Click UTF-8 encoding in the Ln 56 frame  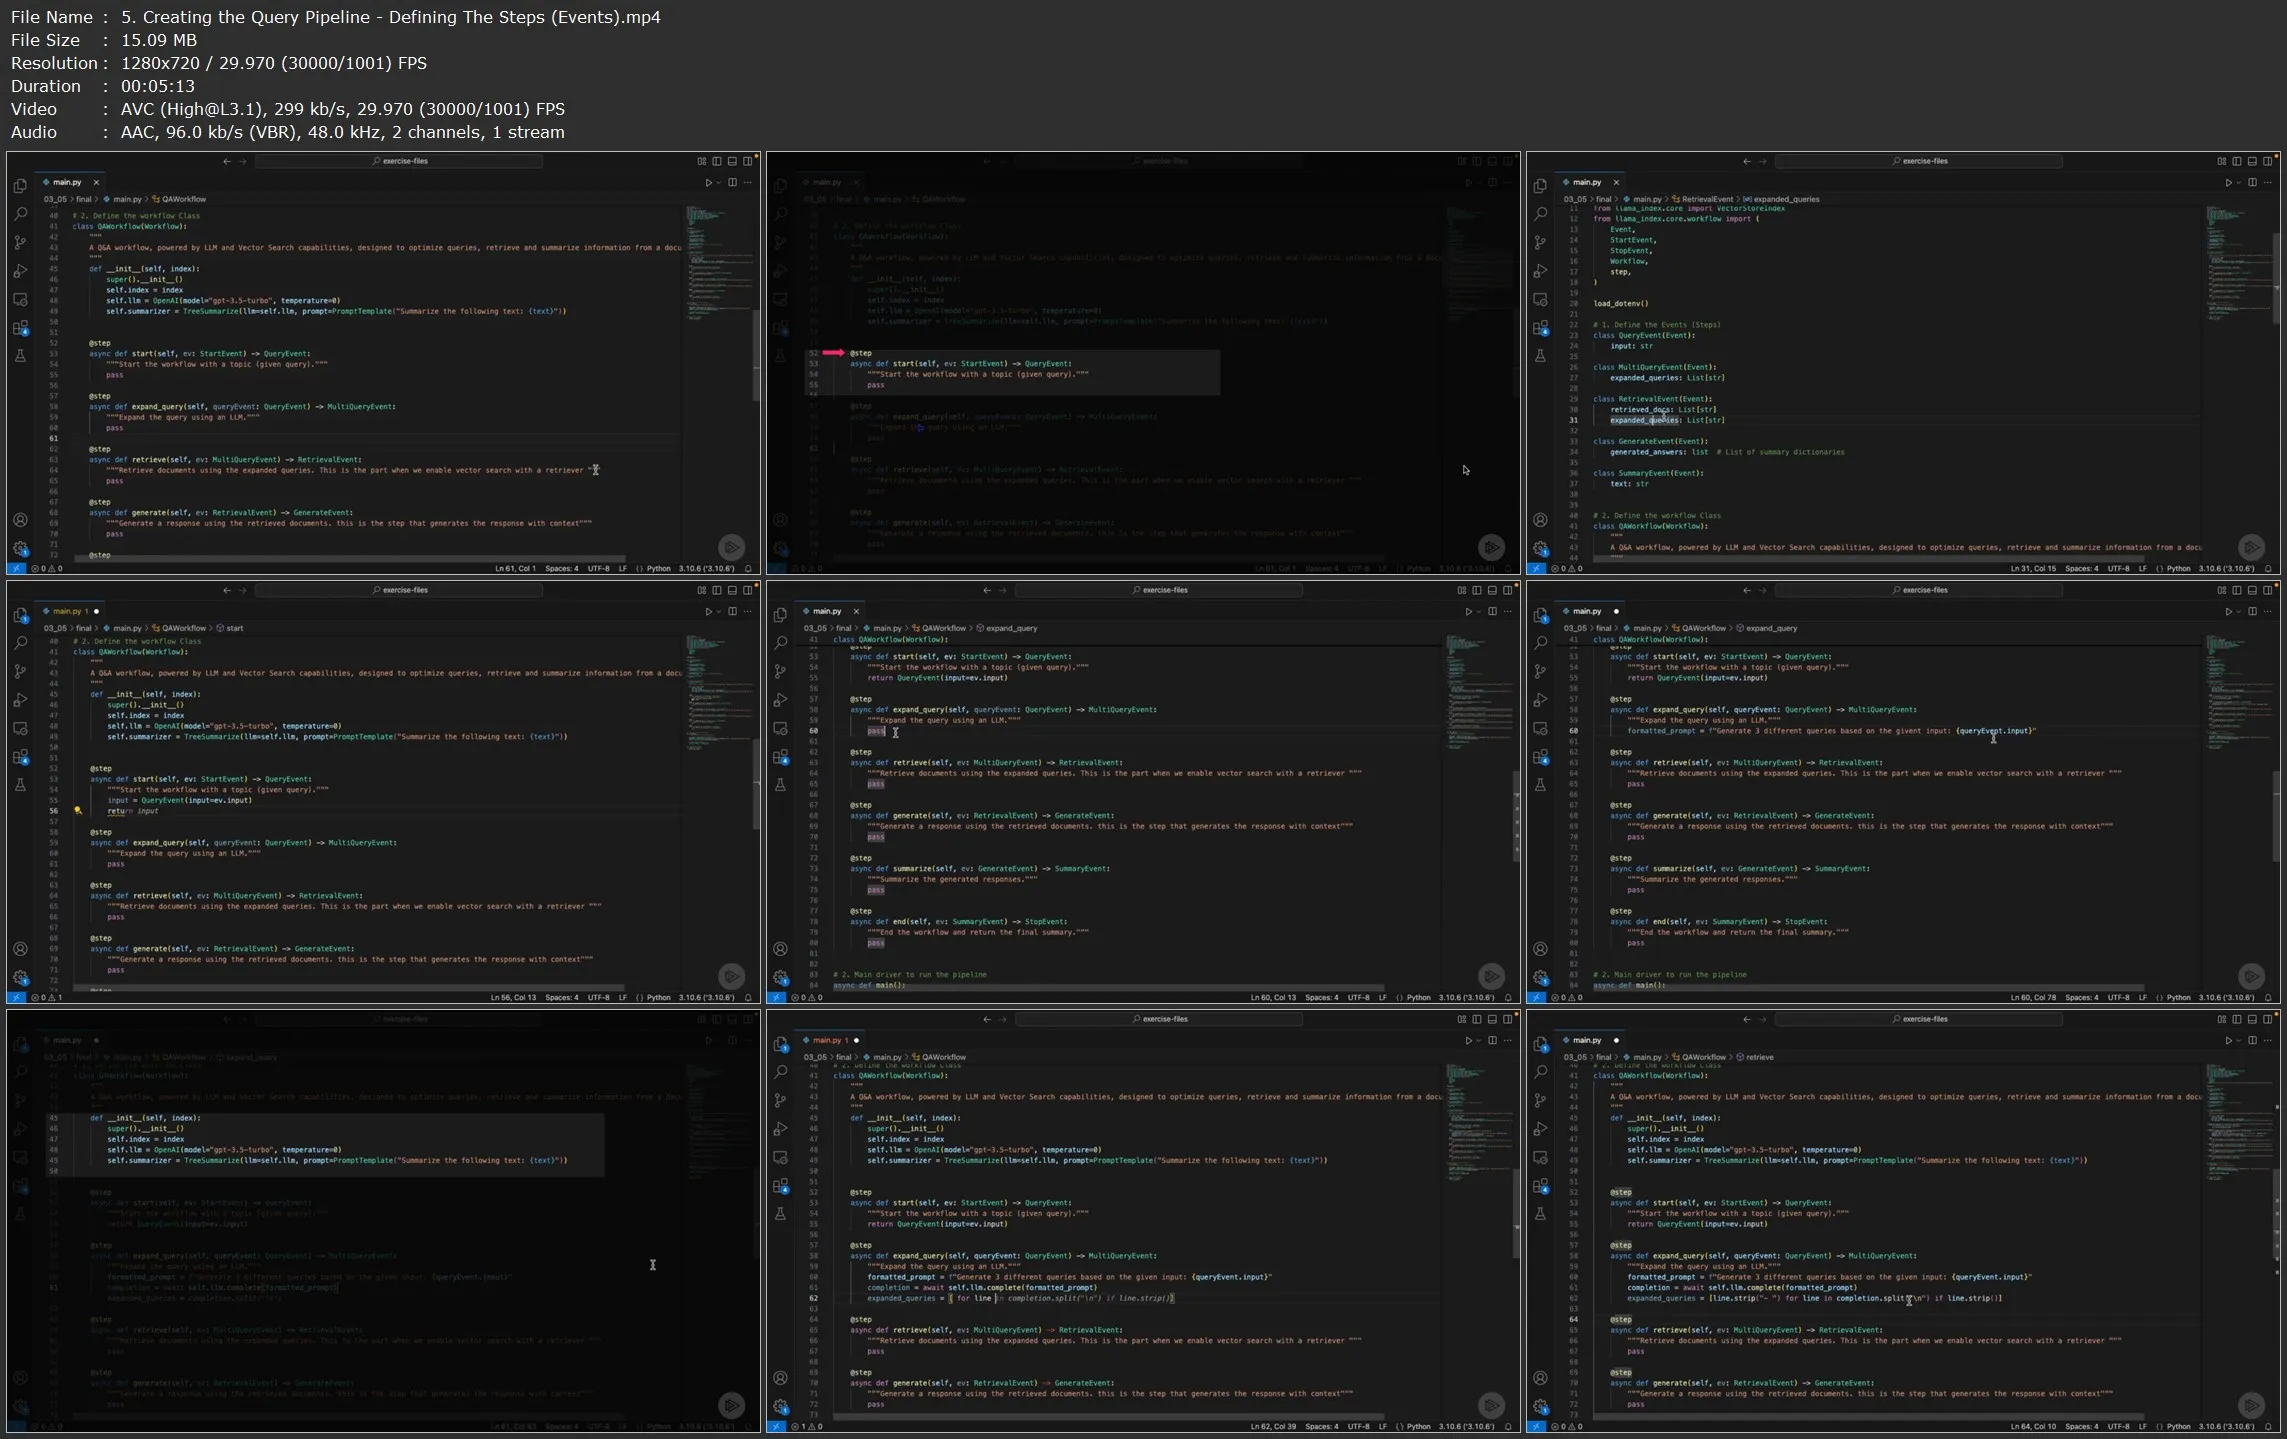point(599,997)
